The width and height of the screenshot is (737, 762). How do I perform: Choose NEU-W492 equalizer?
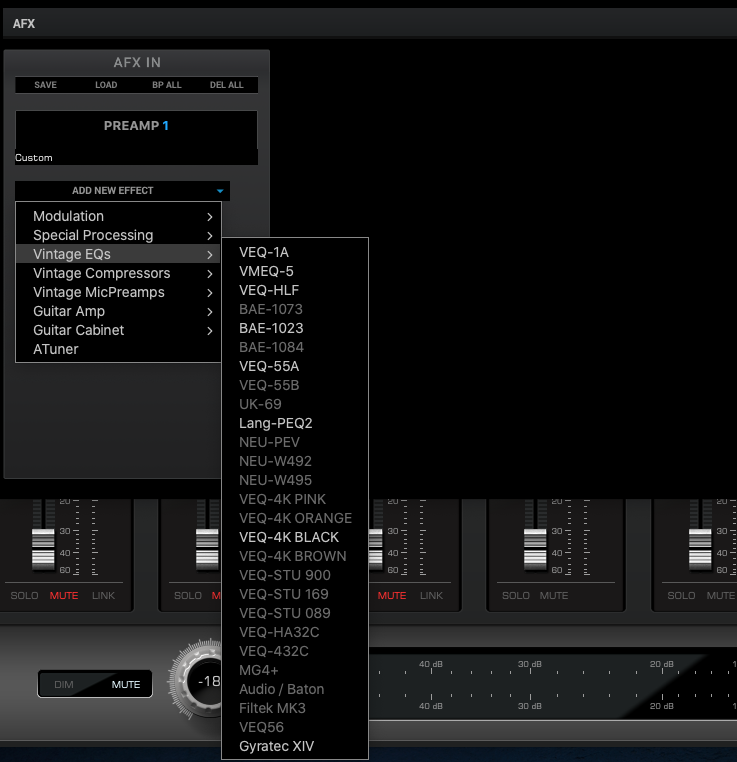(295, 461)
